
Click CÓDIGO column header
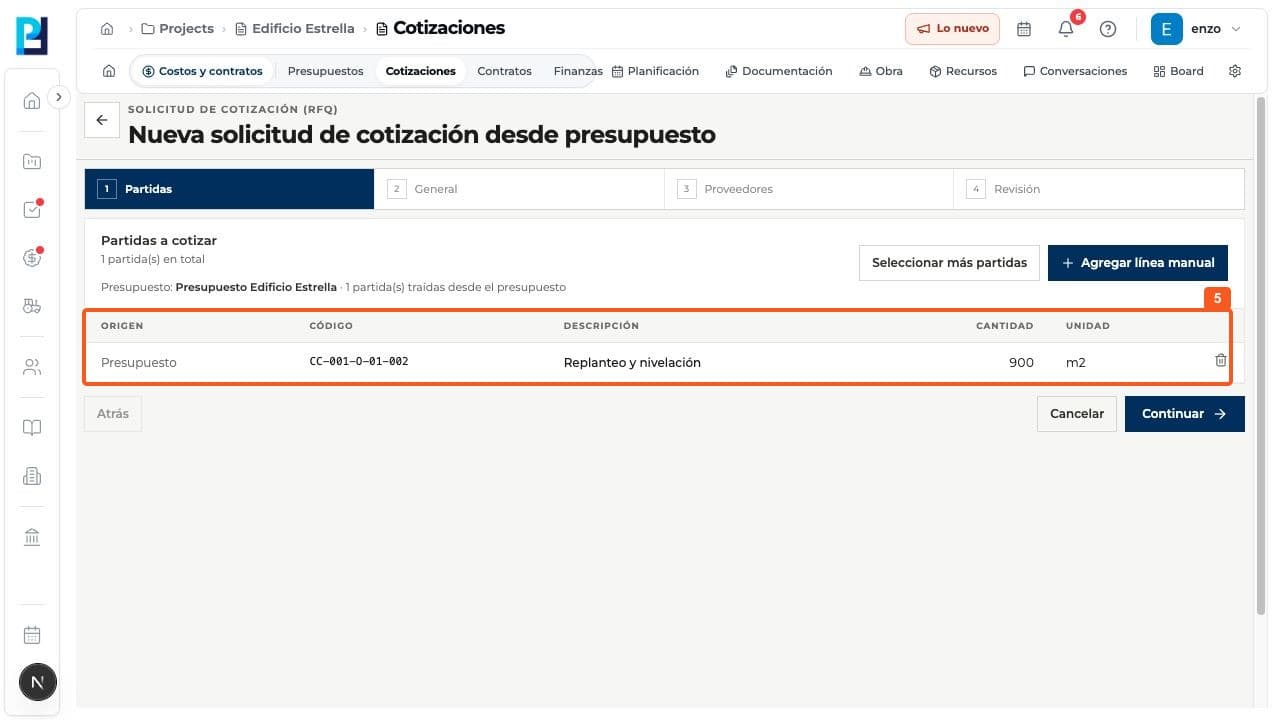click(331, 326)
